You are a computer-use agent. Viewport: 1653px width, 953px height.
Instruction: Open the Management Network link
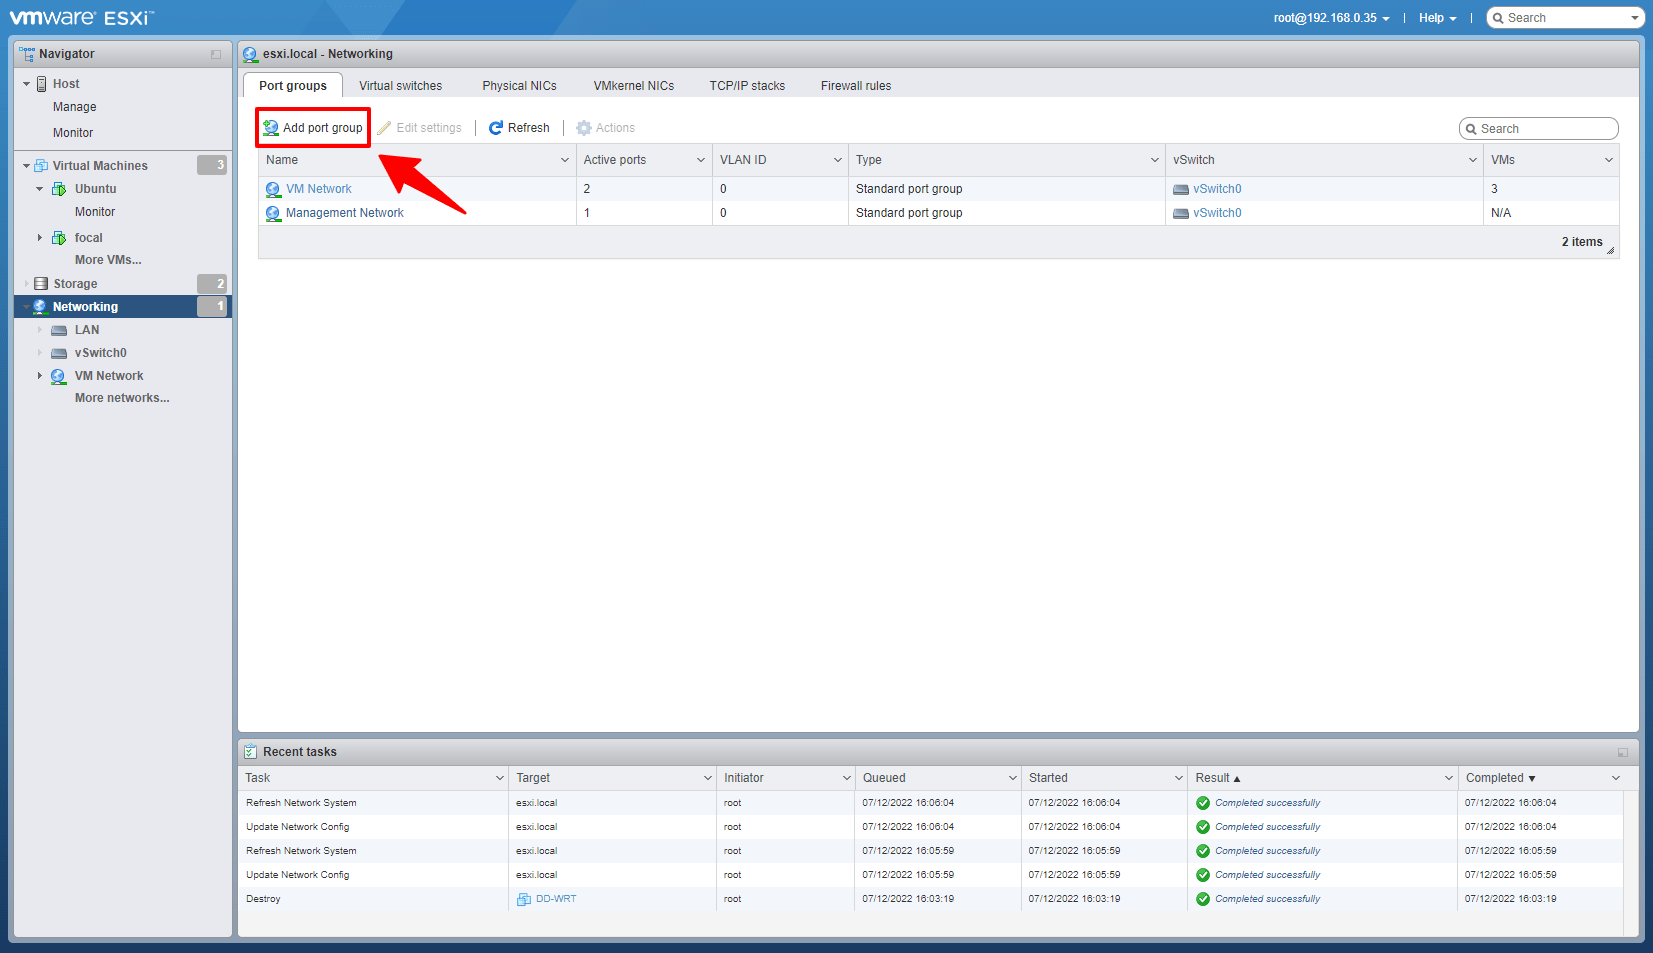(x=344, y=213)
